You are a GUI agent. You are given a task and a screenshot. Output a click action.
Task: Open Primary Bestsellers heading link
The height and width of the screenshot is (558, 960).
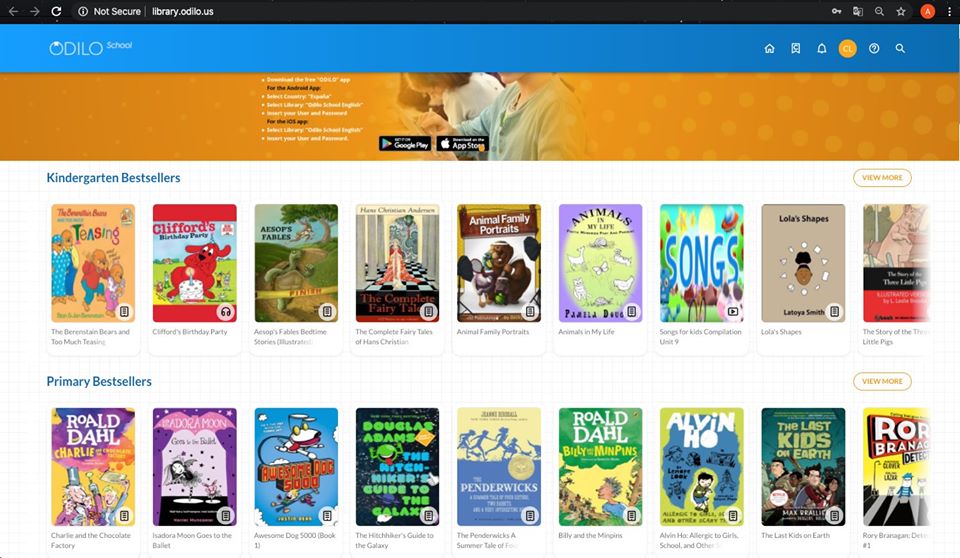(x=99, y=382)
